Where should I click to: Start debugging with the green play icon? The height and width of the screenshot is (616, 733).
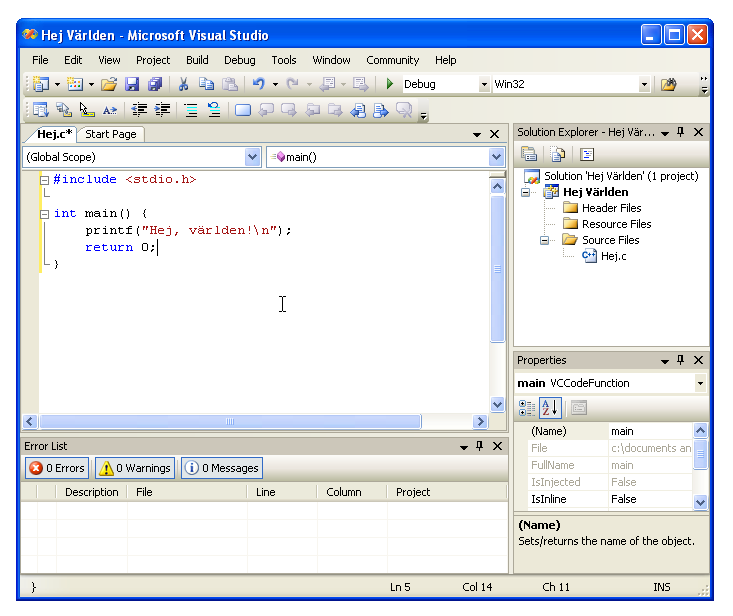(389, 84)
